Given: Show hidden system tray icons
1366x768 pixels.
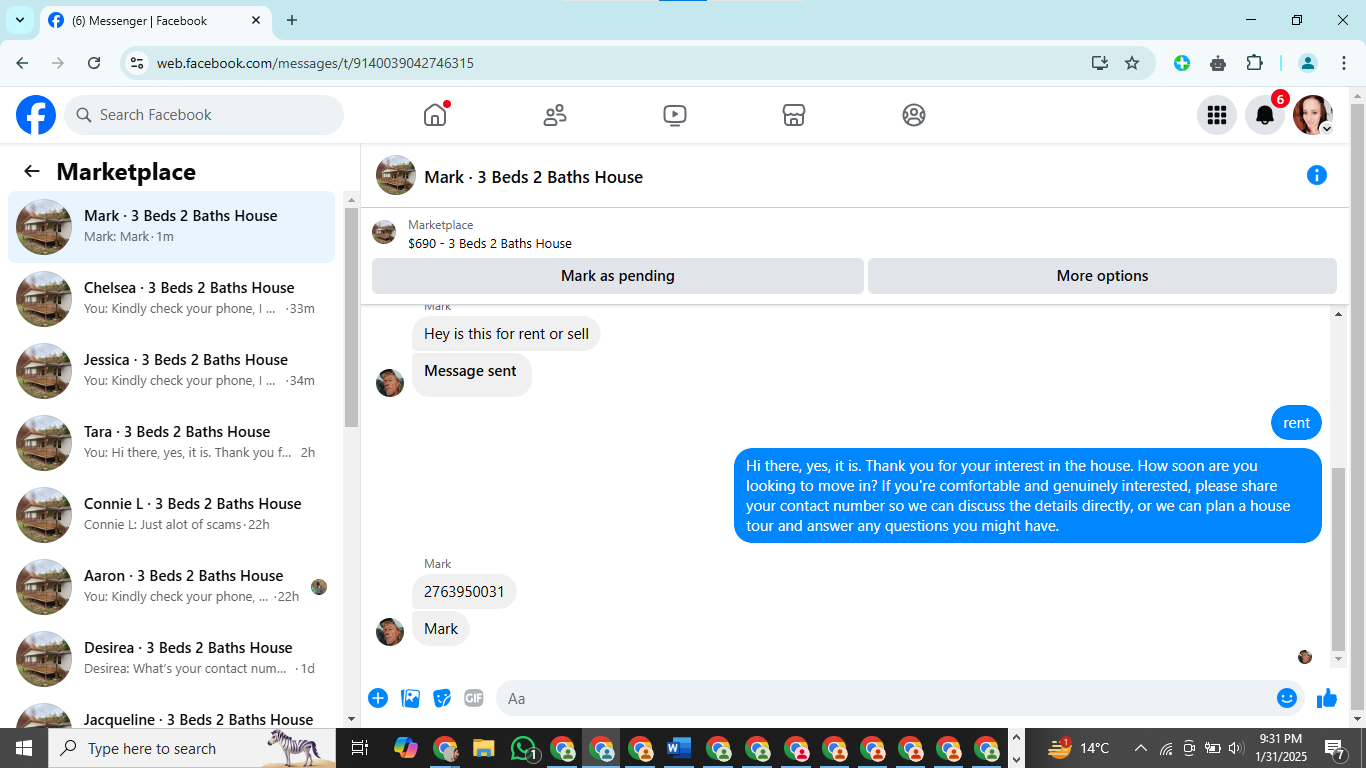Looking at the screenshot, I should click(1140, 748).
